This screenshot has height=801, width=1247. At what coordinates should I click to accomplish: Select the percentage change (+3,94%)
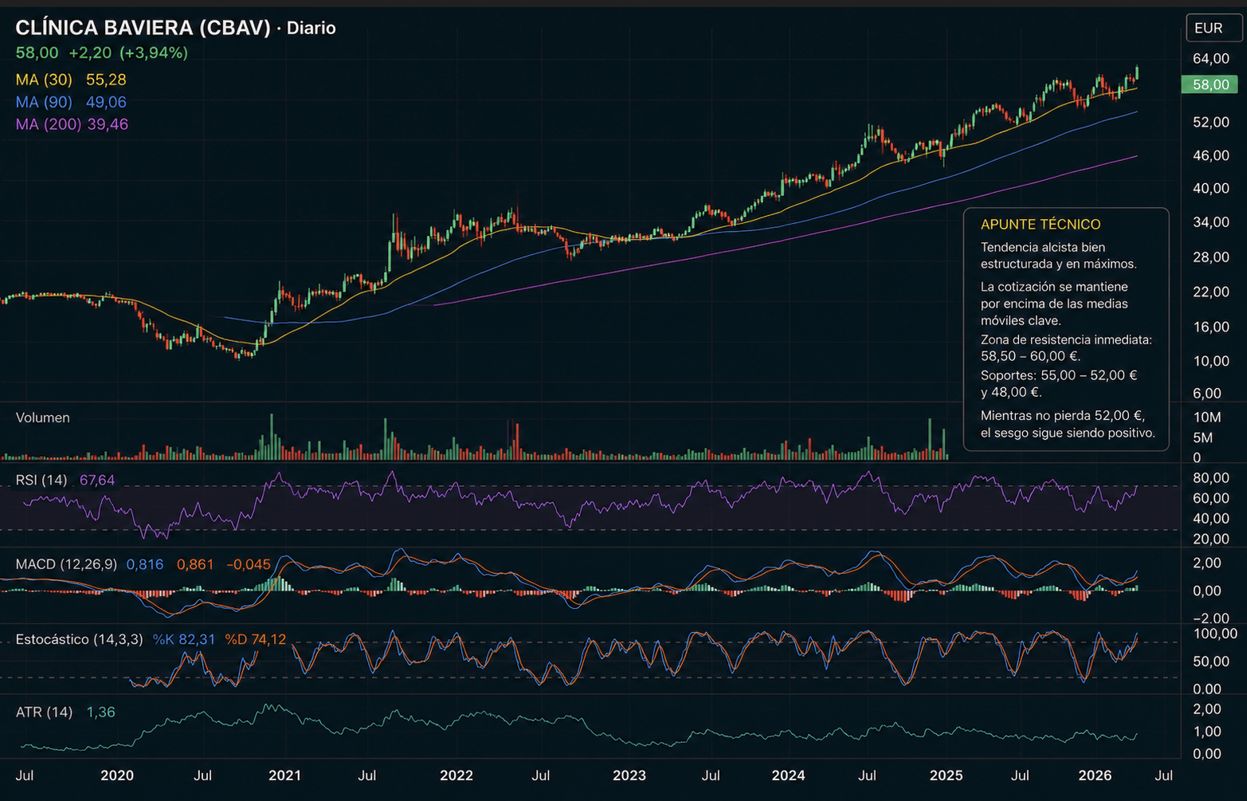[153, 53]
